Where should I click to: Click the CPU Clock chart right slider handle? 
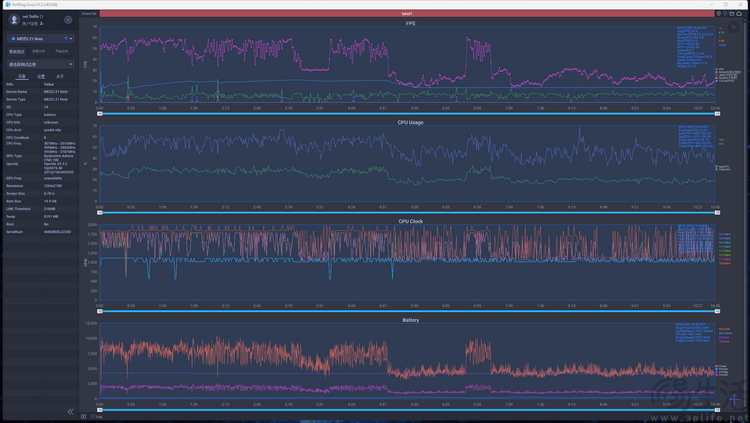tap(717, 311)
